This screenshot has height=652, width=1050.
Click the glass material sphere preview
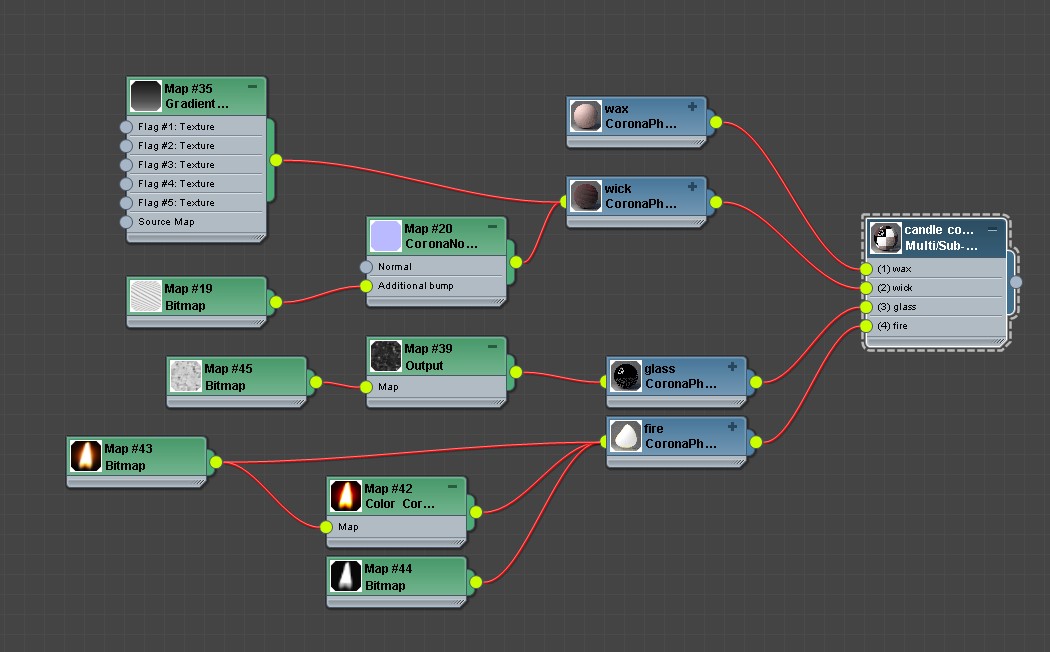[626, 376]
